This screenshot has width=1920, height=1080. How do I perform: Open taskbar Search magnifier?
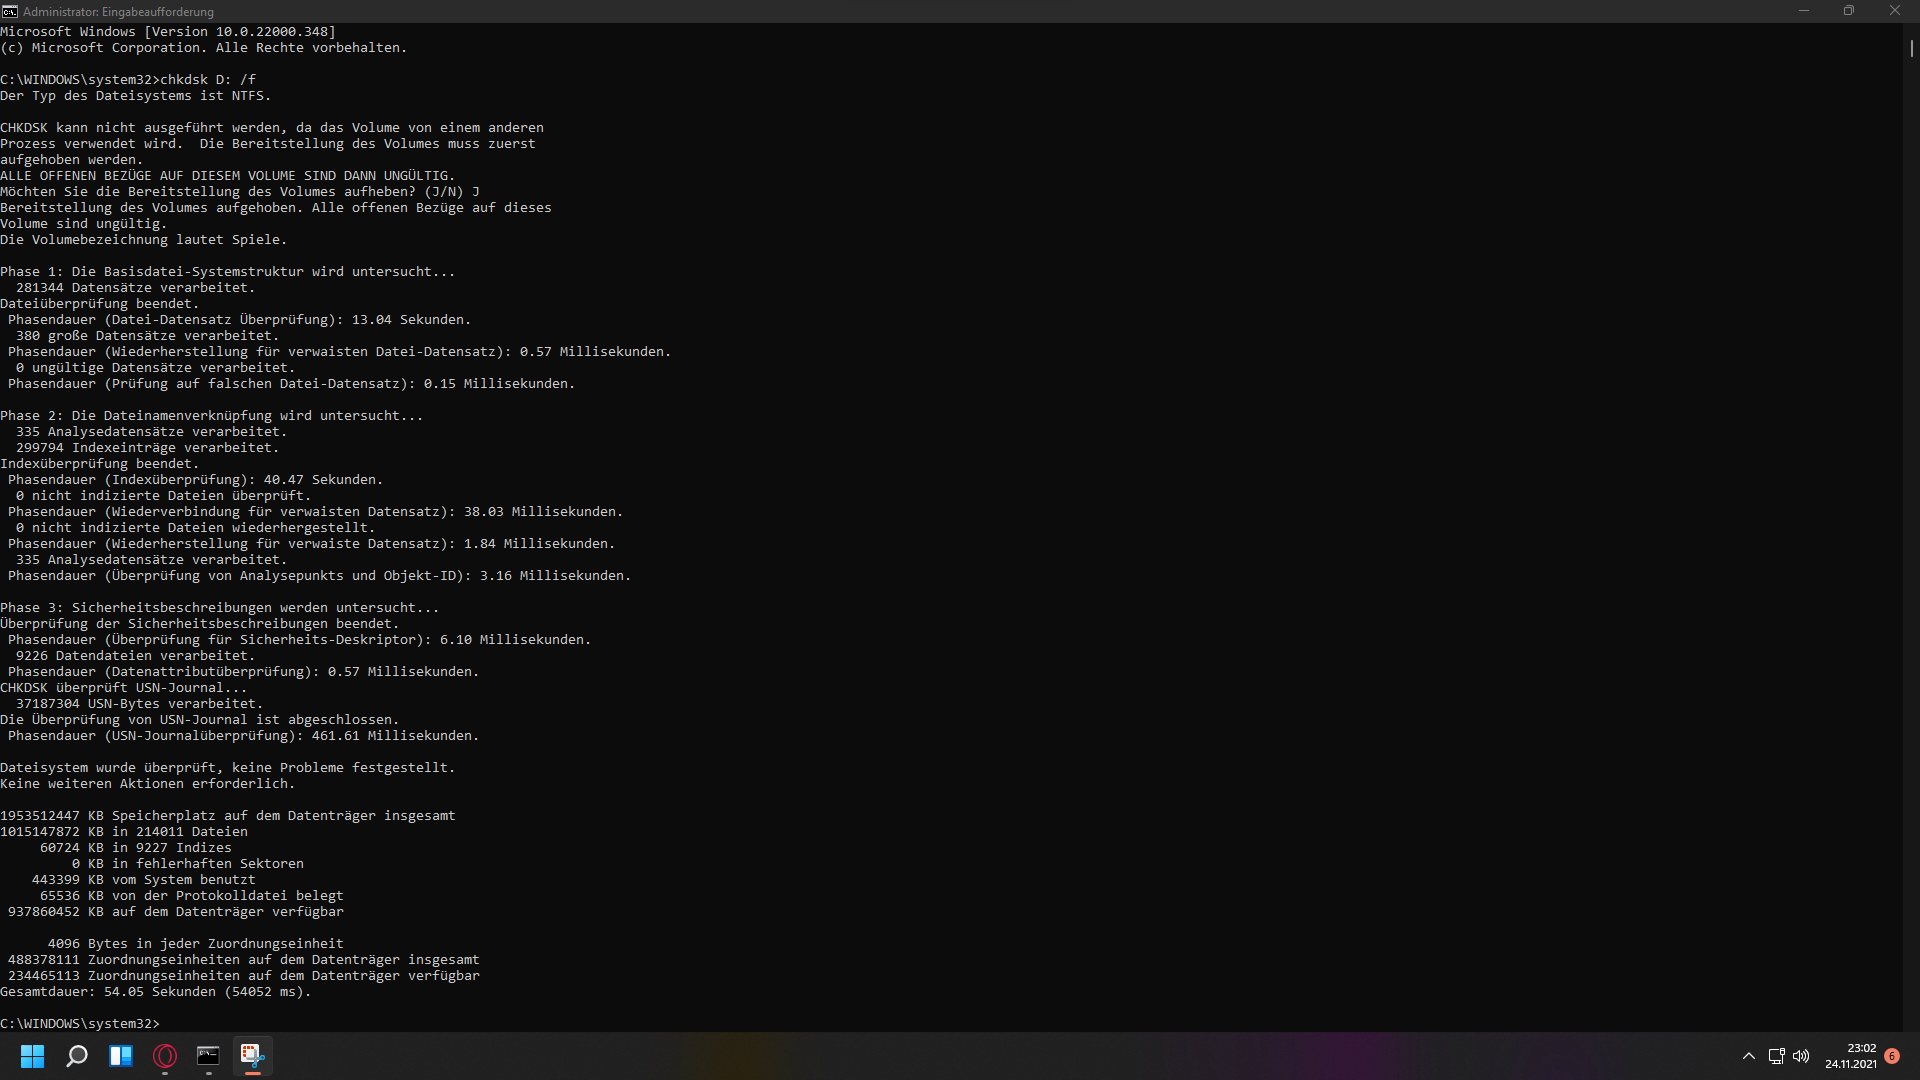click(77, 1056)
